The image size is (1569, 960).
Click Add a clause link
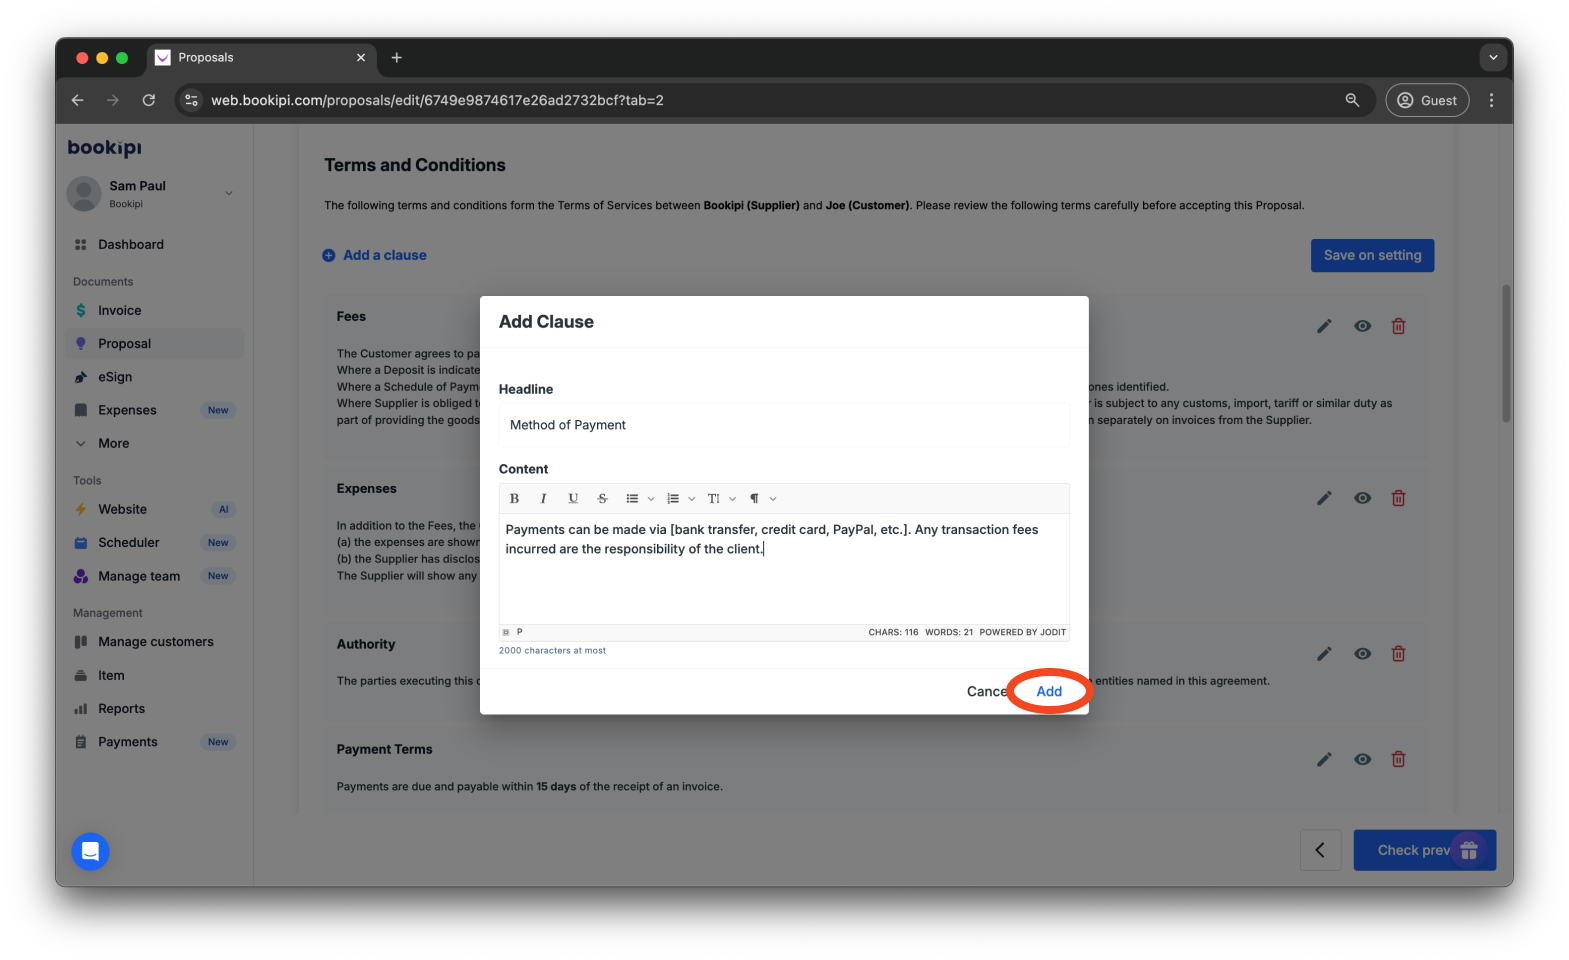(374, 255)
